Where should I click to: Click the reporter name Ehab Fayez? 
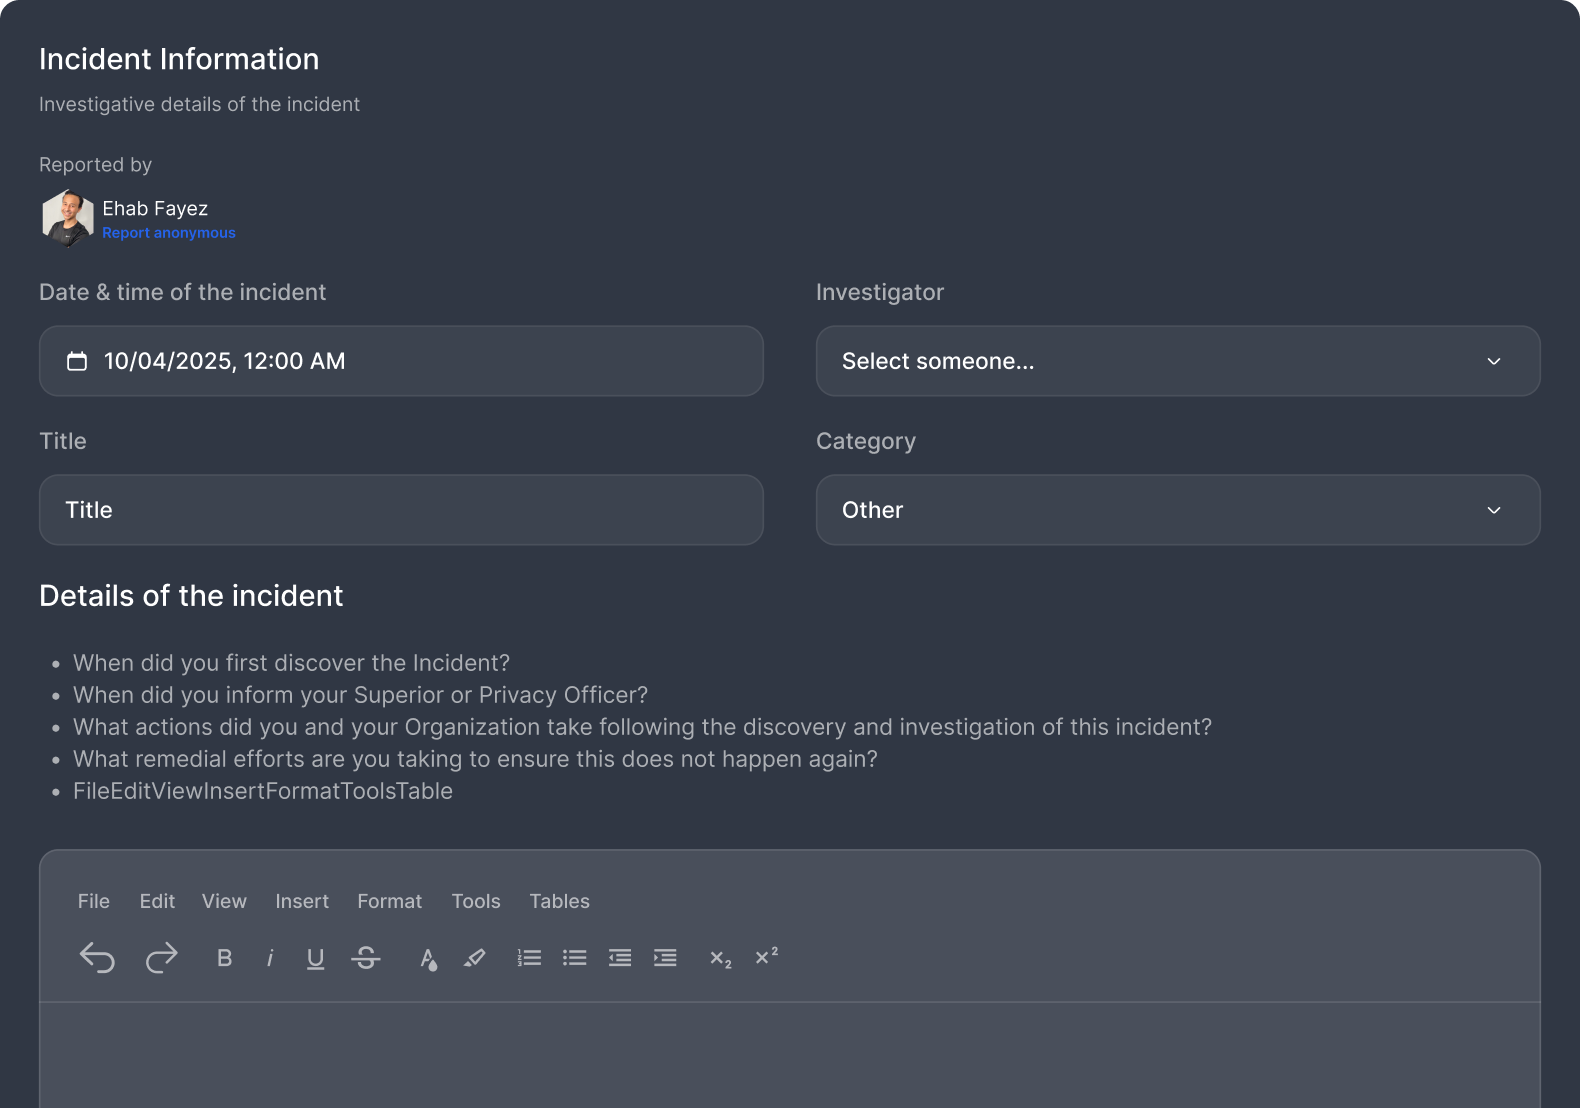pyautogui.click(x=155, y=209)
